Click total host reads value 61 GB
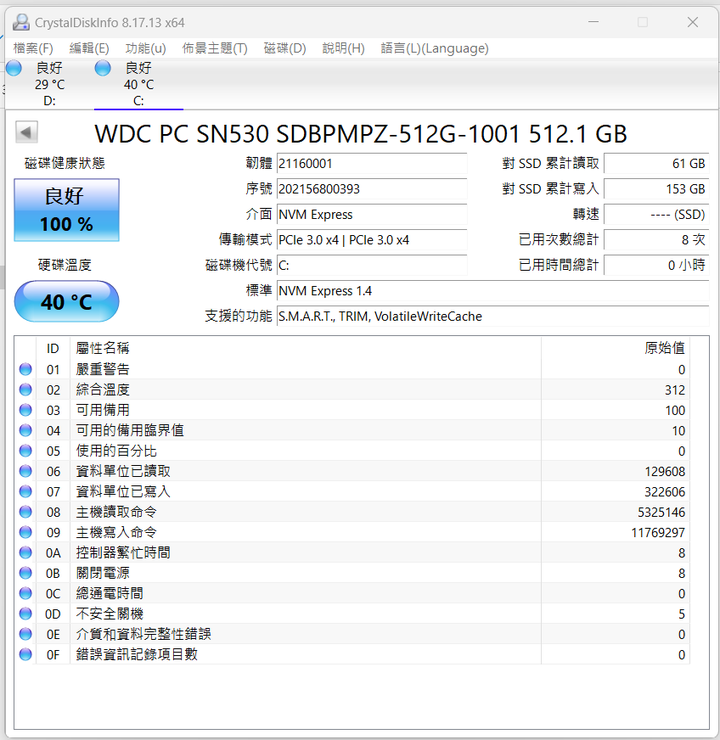This screenshot has height=740, width=720. (656, 164)
